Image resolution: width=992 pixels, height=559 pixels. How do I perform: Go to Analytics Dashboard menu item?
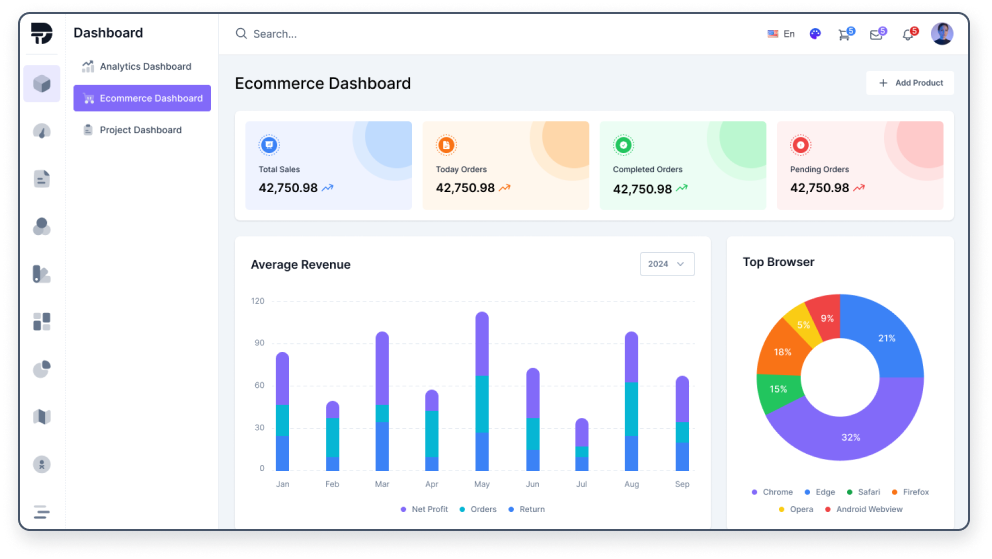[x=145, y=67]
